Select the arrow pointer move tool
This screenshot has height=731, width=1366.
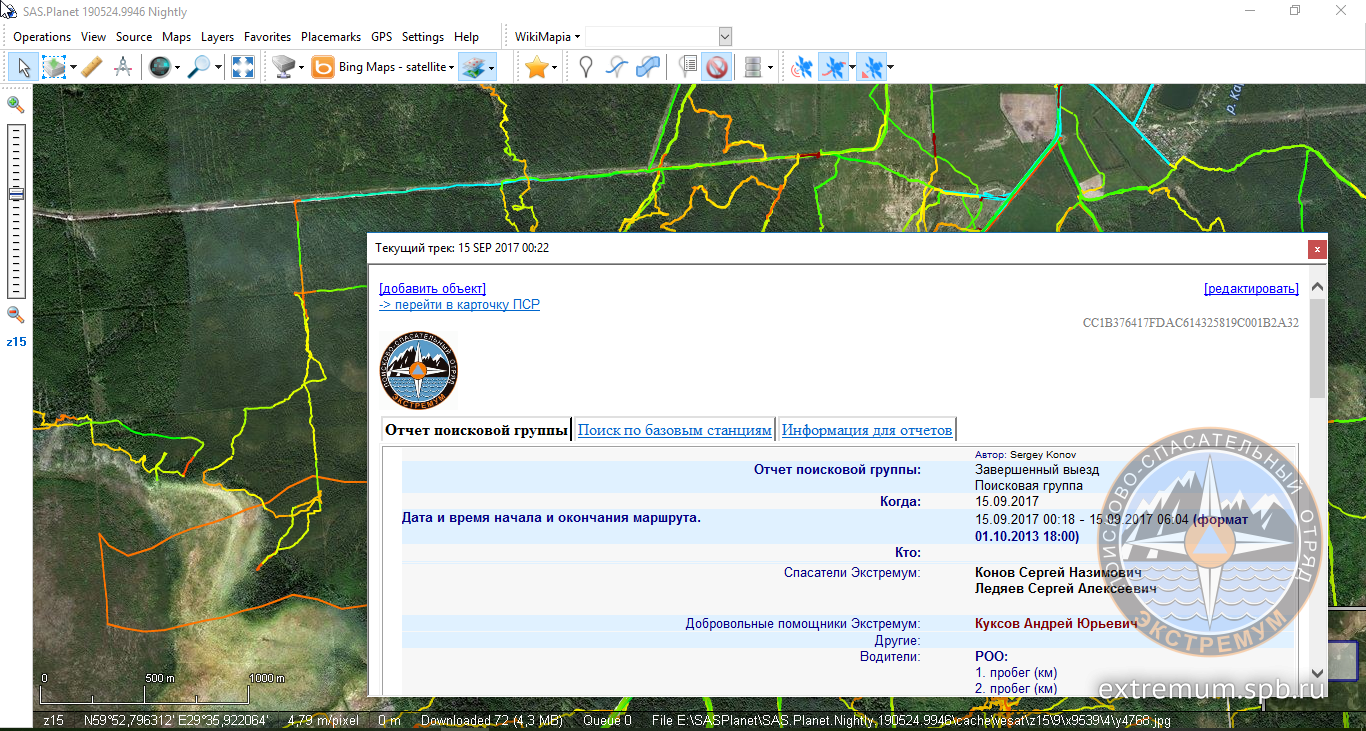(24, 67)
